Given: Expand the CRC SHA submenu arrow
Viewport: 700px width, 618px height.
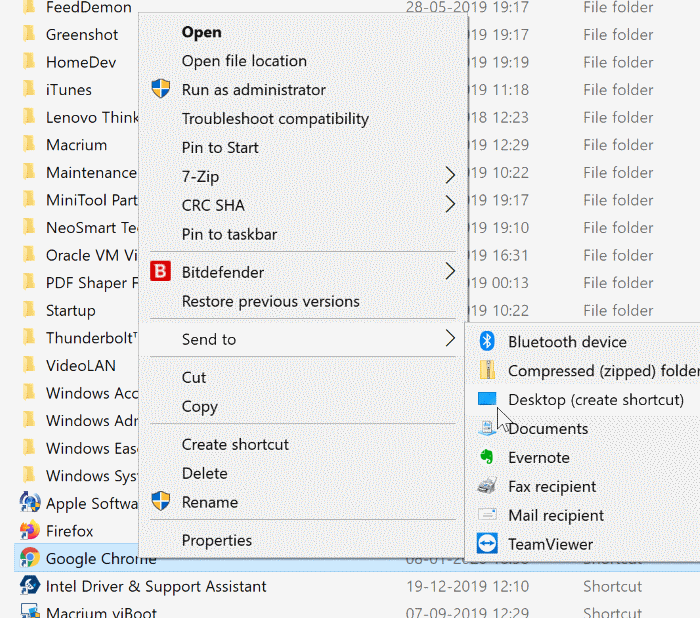Looking at the screenshot, I should [450, 206].
